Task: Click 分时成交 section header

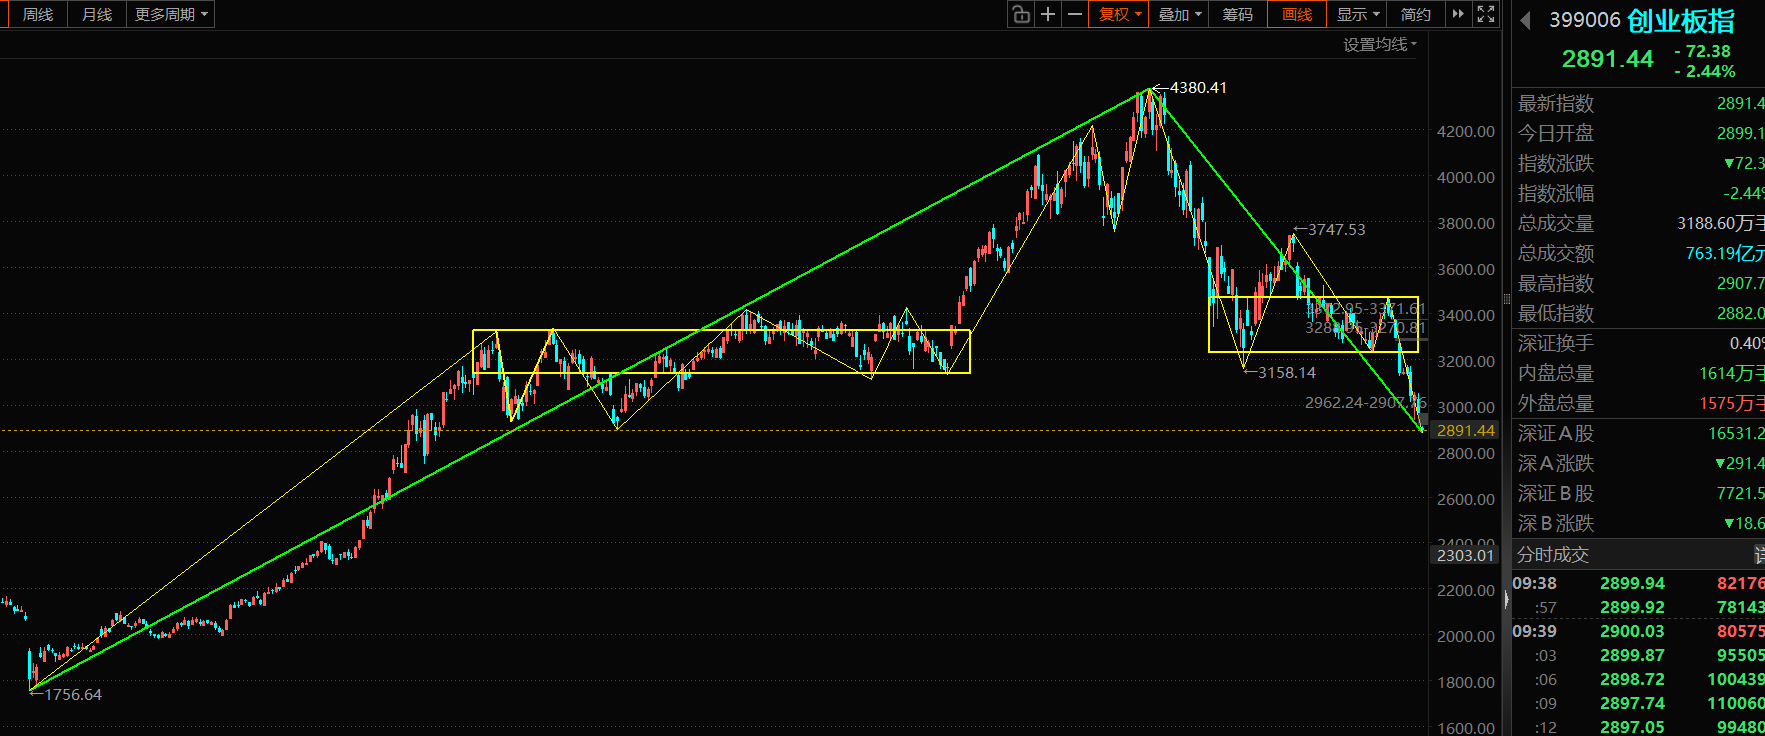Action: pos(1552,554)
